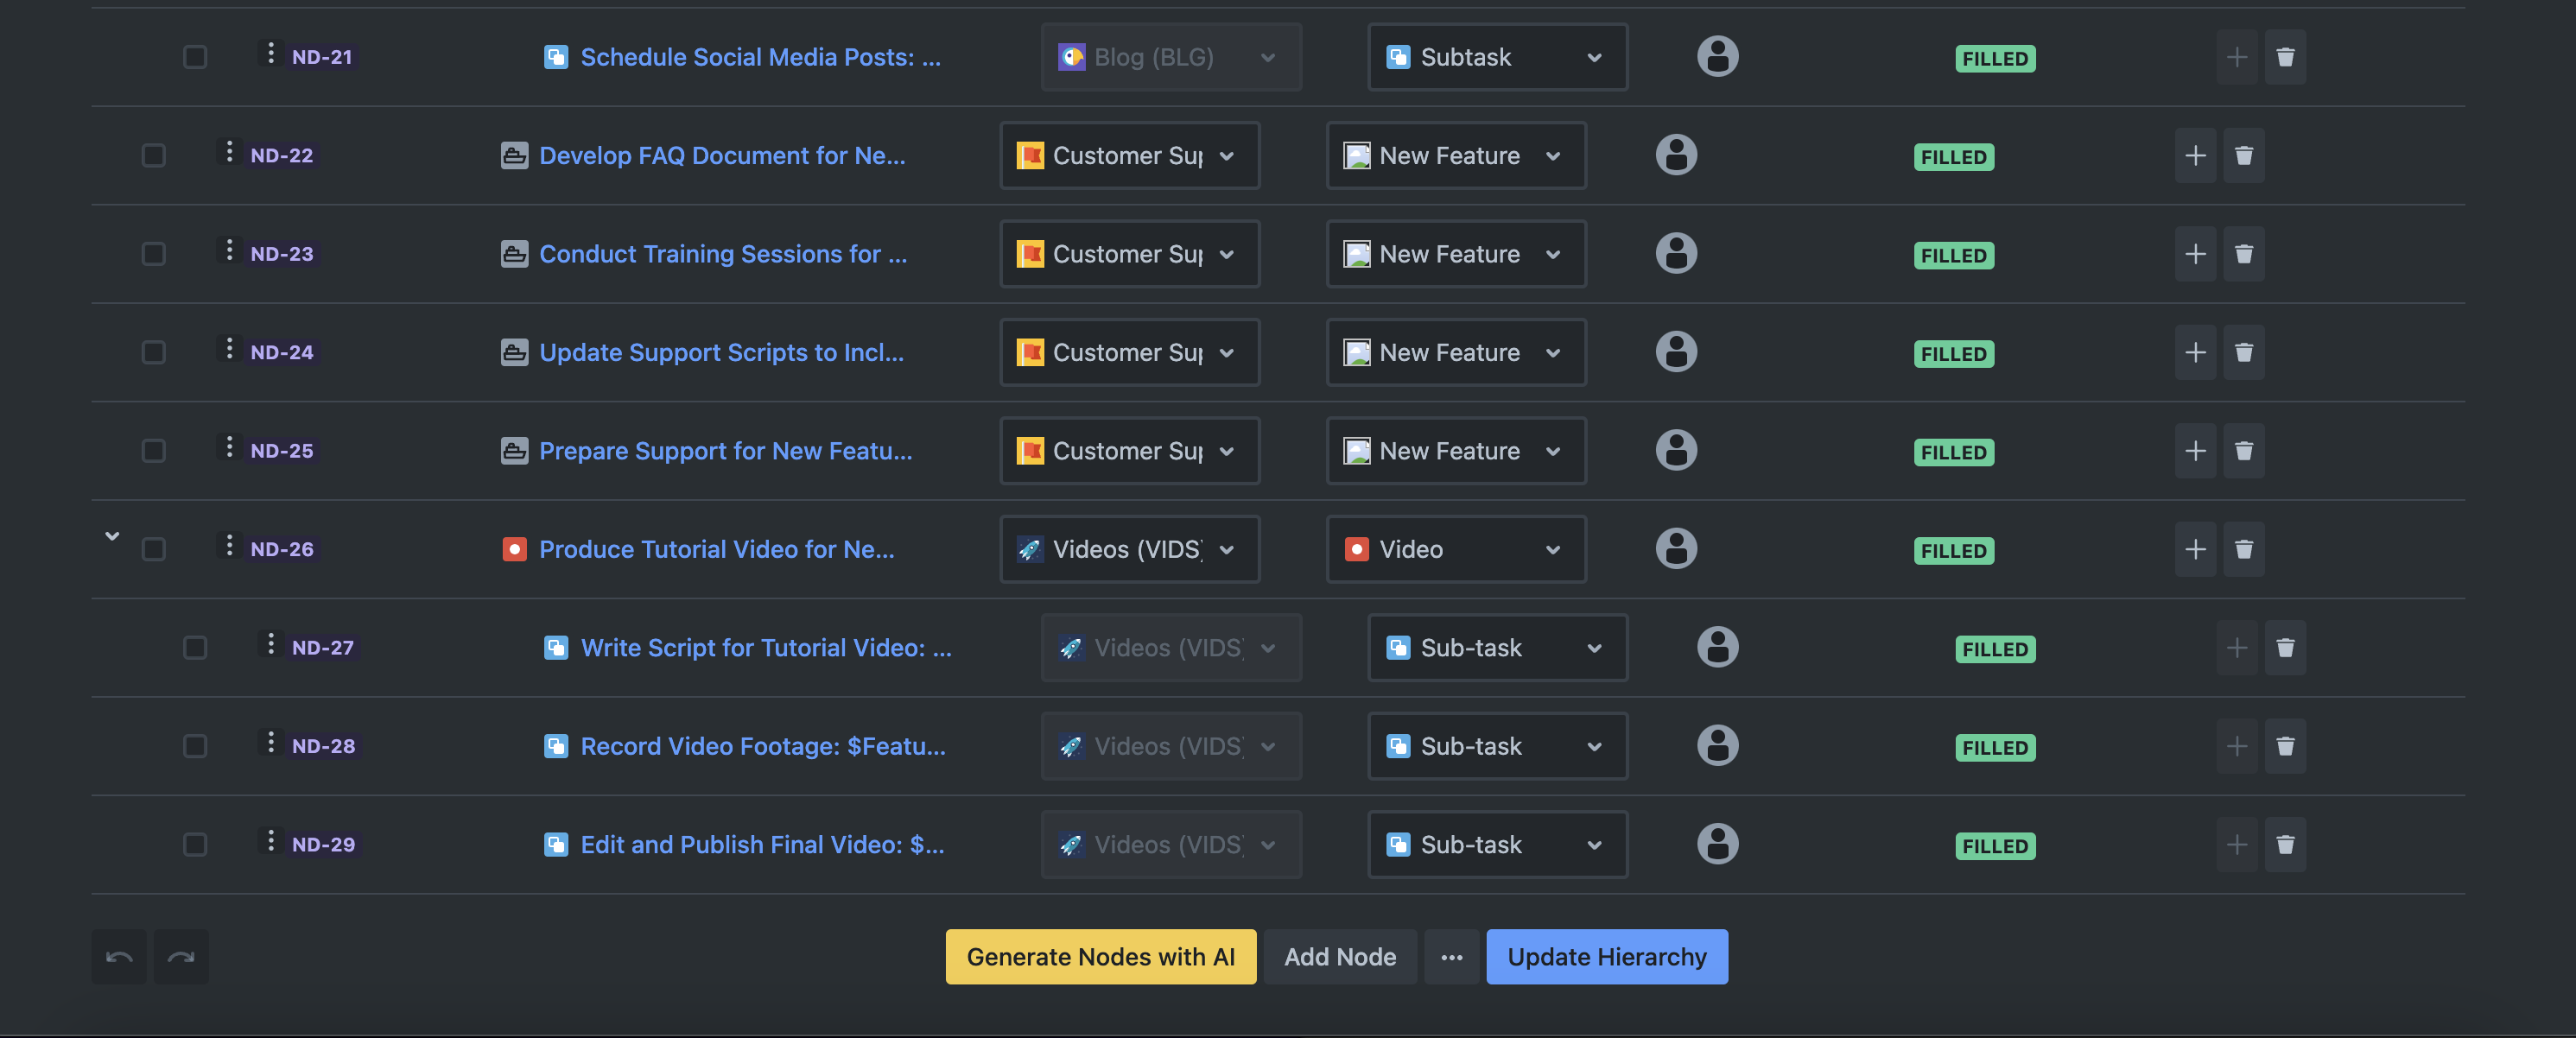Open the ND-24 three-dot drag handle
The width and height of the screenshot is (2576, 1038).
229,349
